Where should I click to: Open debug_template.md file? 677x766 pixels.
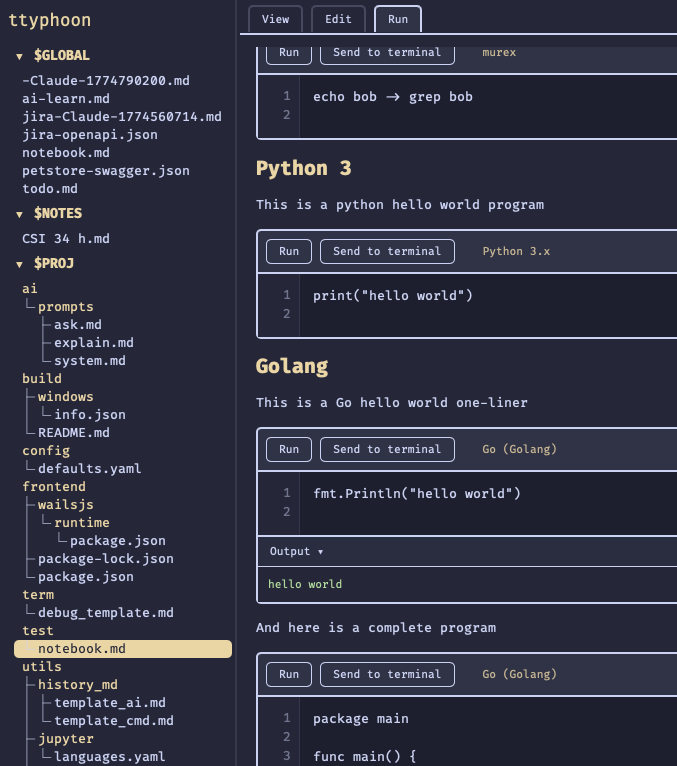tap(106, 613)
